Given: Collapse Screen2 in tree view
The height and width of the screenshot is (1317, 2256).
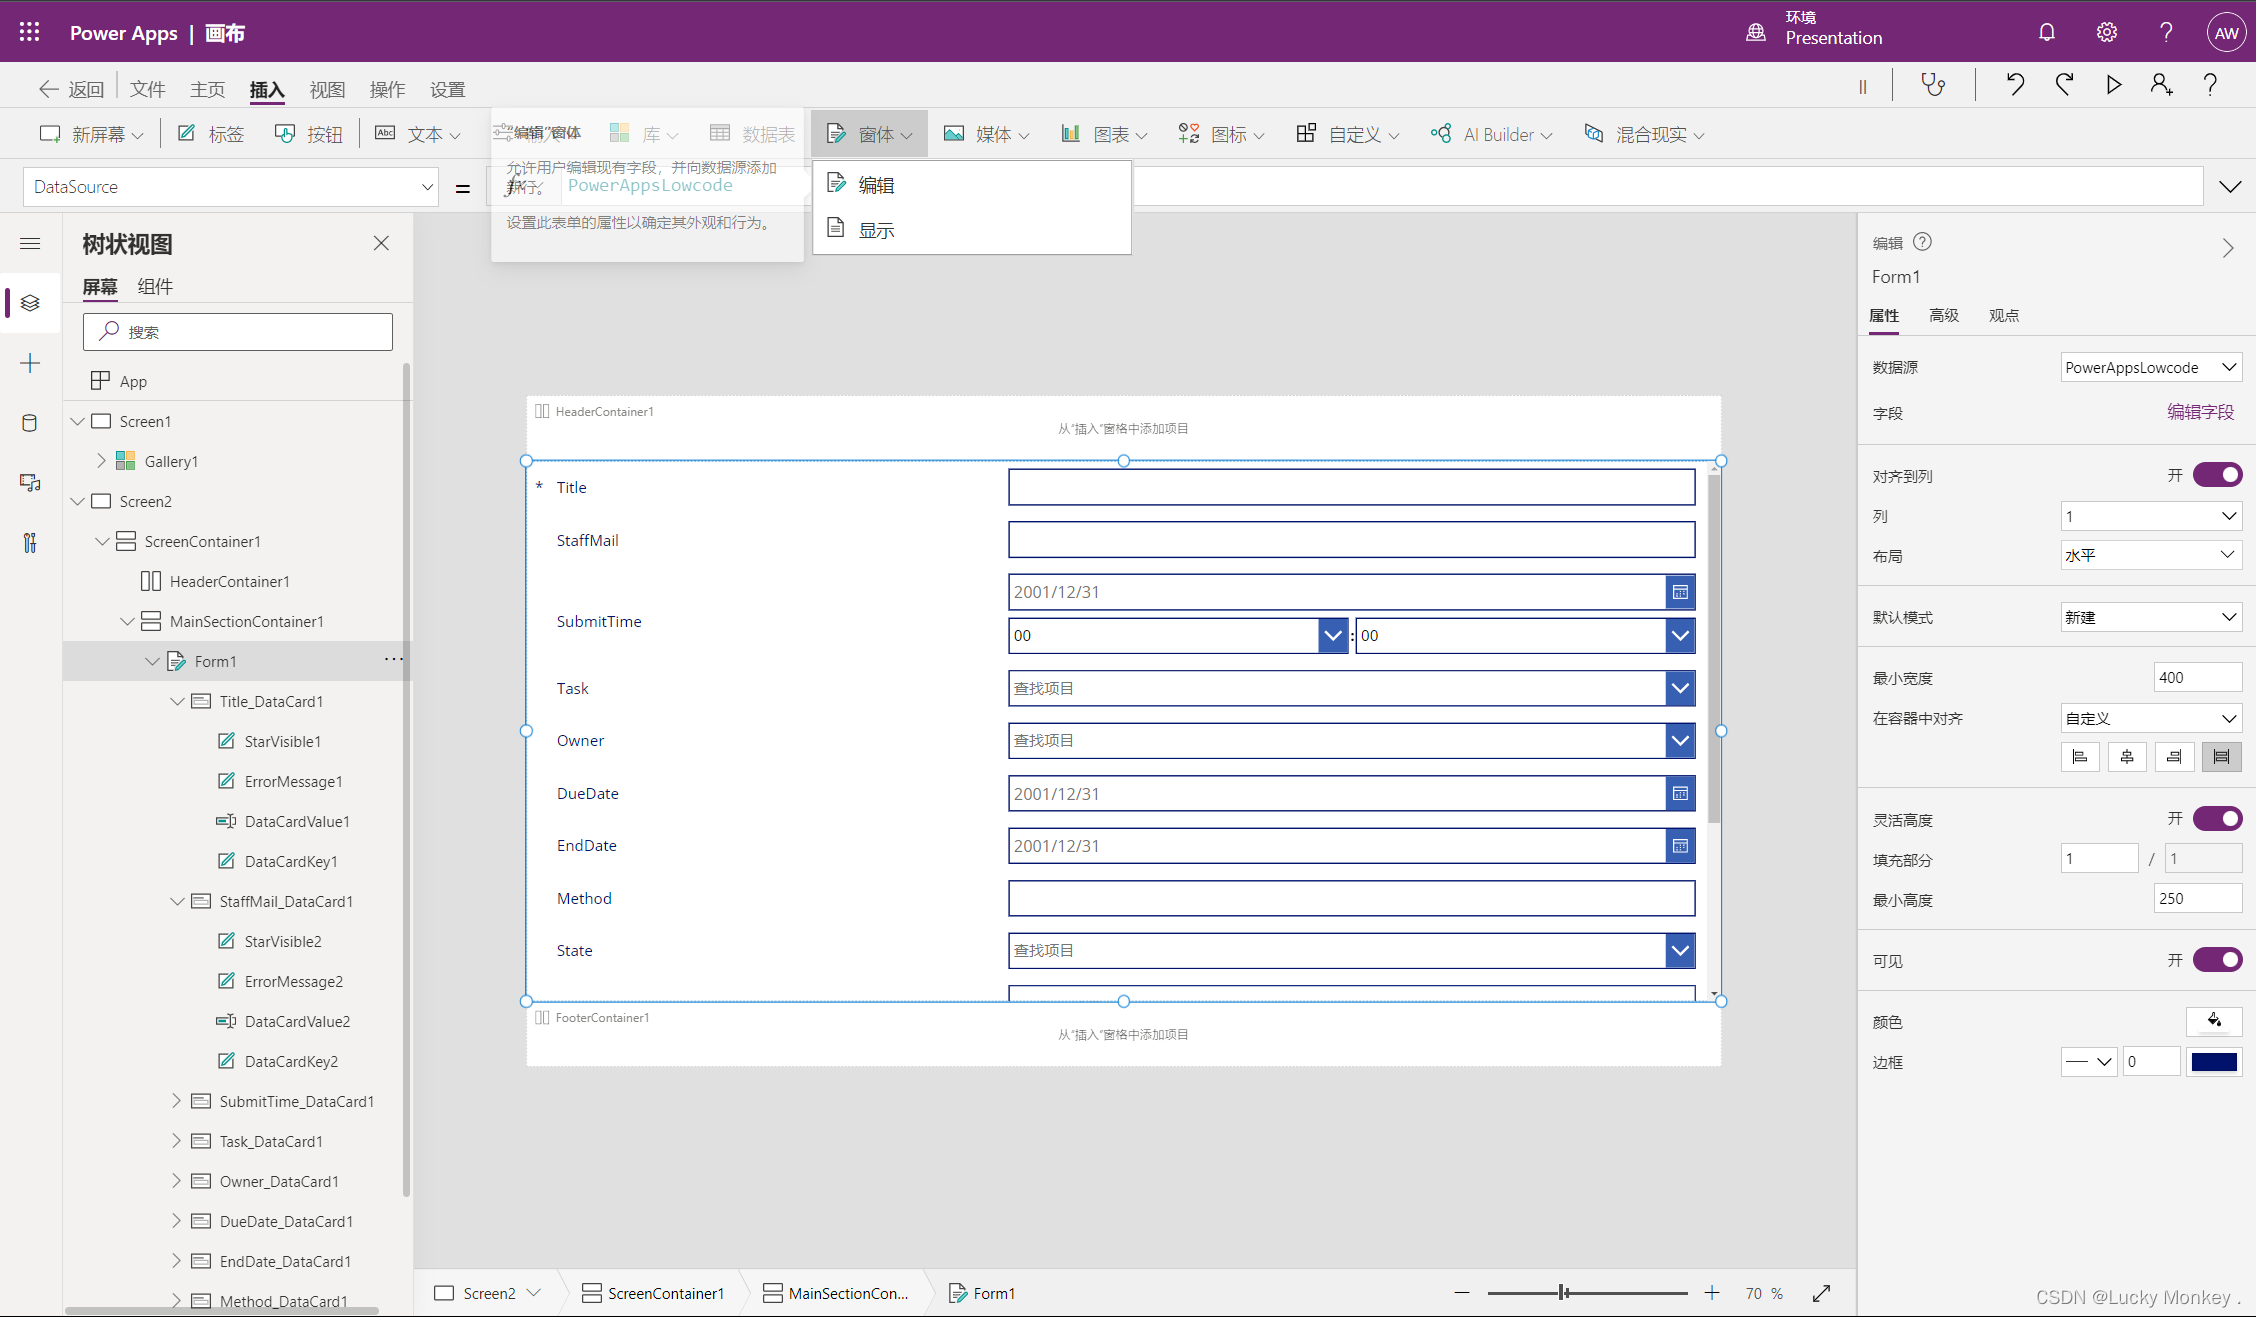Looking at the screenshot, I should [78, 501].
